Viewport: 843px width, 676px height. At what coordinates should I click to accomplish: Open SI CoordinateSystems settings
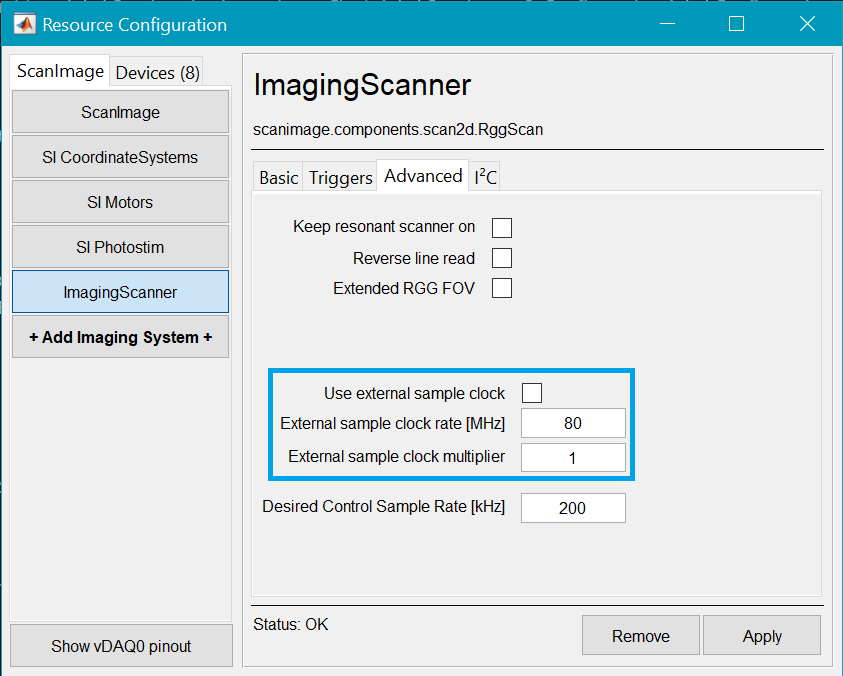(x=120, y=157)
